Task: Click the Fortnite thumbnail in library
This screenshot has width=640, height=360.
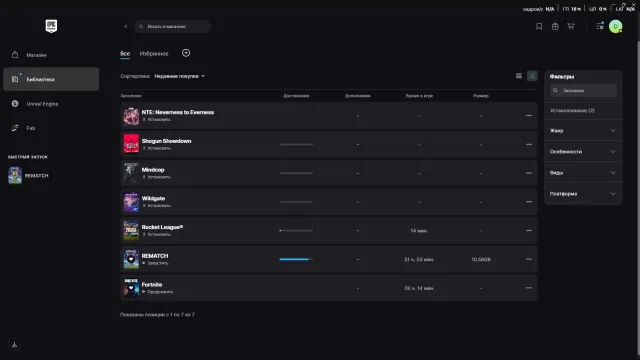Action: (x=131, y=288)
